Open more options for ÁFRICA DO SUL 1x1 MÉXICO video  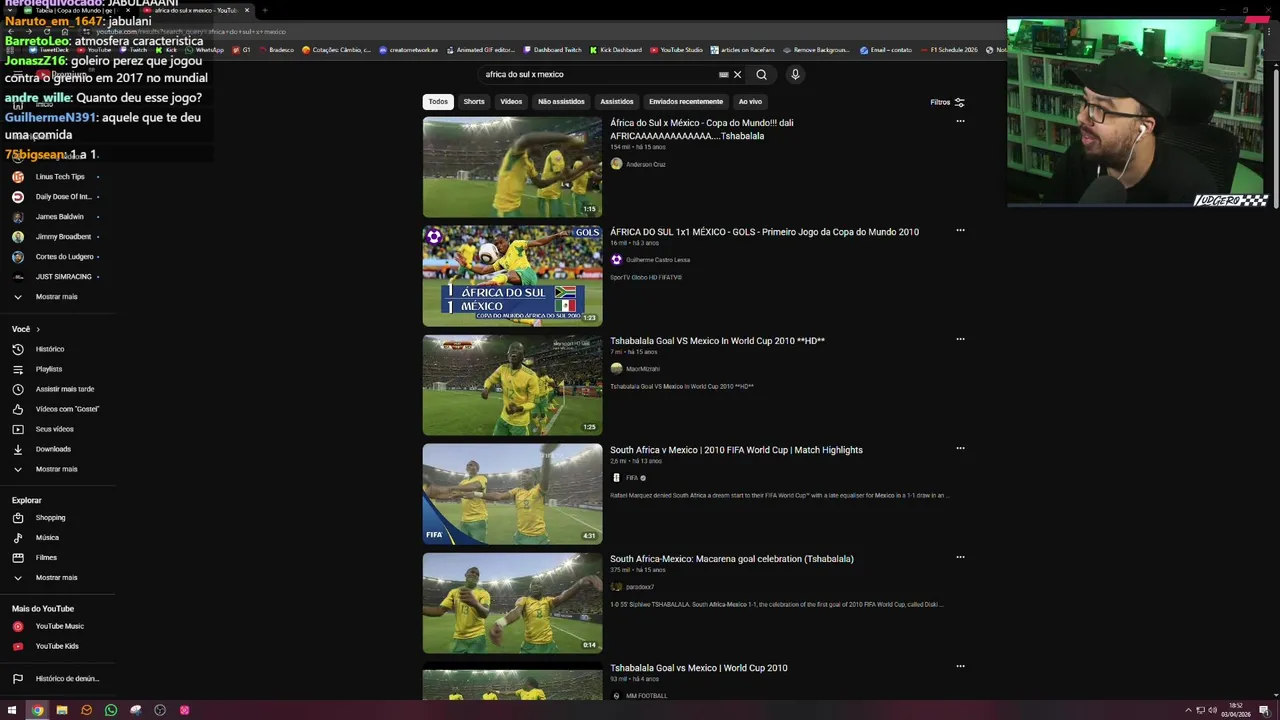click(960, 230)
